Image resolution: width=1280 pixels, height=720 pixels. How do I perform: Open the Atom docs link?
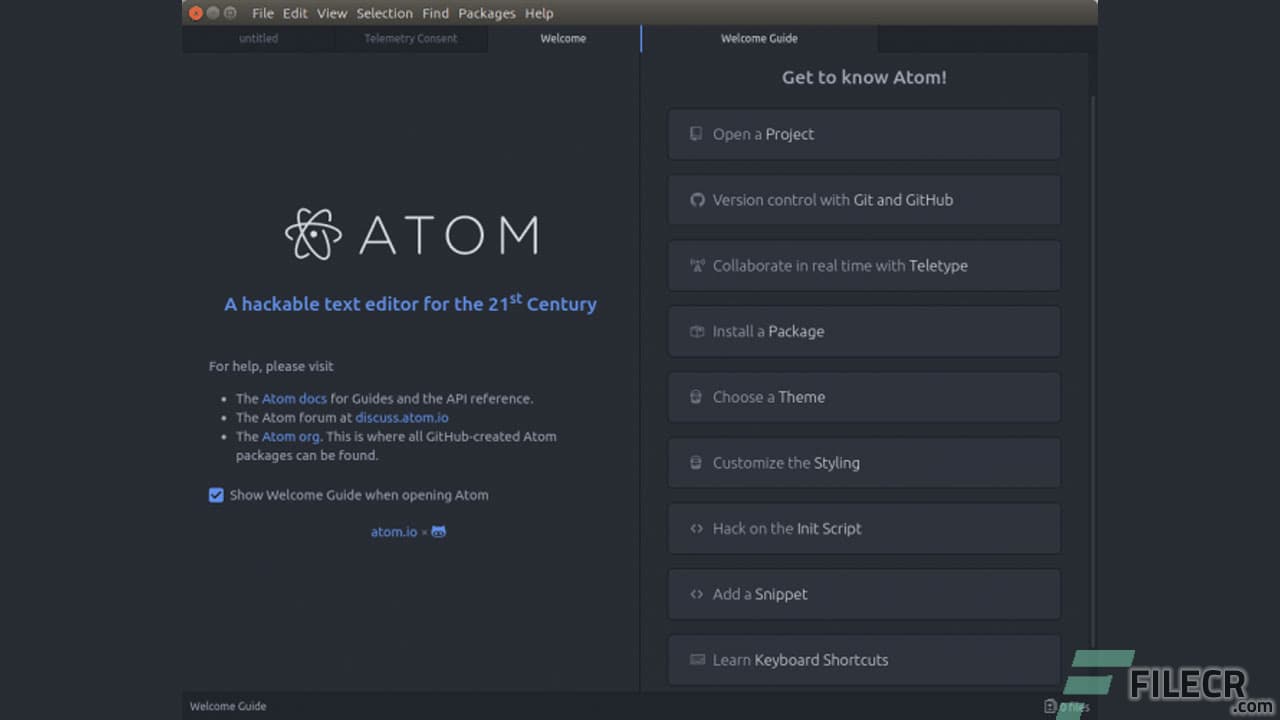[294, 398]
